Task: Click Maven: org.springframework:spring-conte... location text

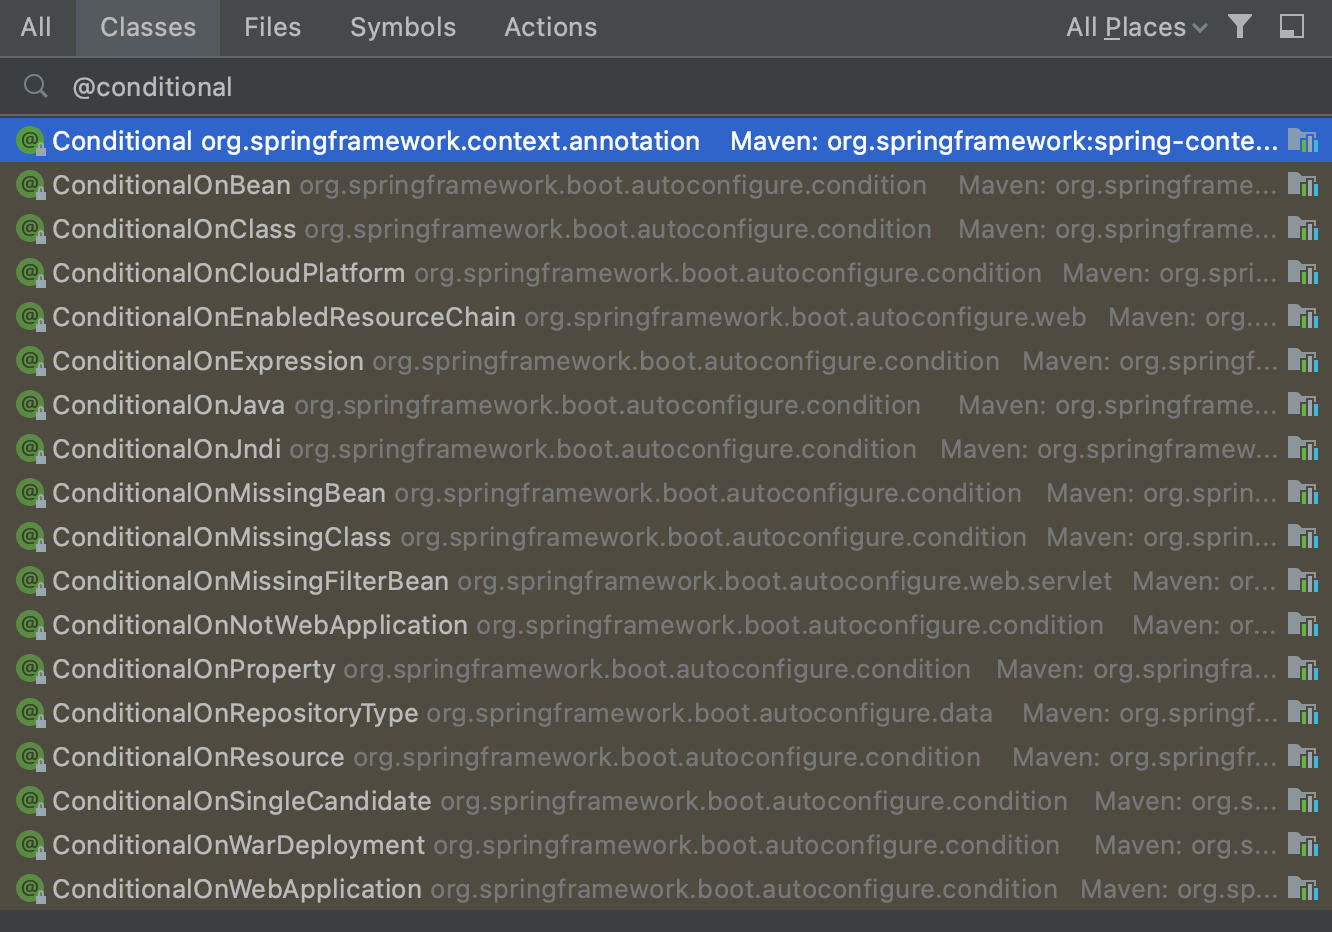Action: [x=1004, y=141]
